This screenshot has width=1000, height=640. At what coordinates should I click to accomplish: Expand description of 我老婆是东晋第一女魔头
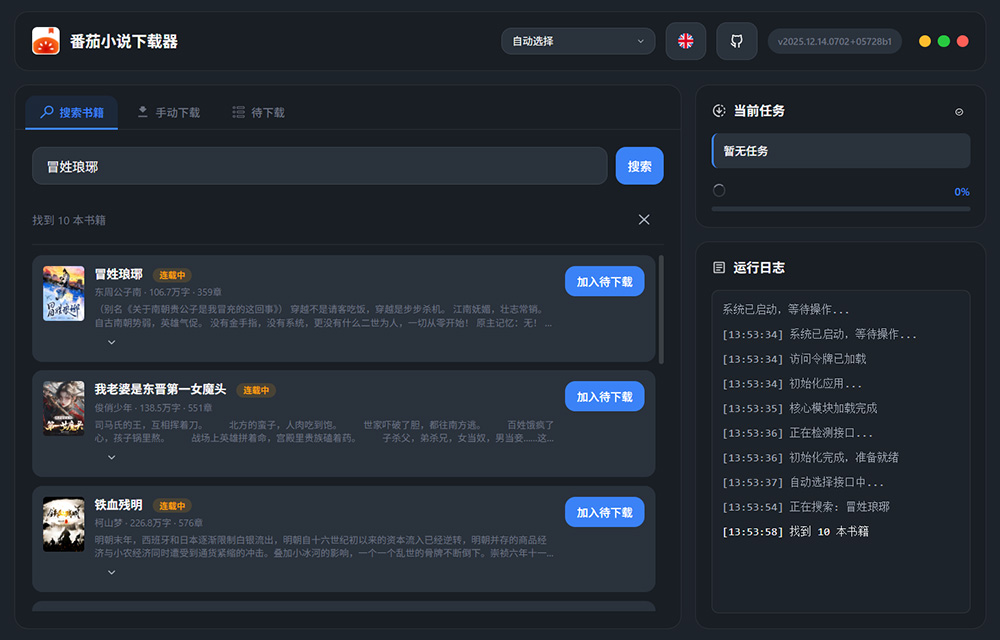112,458
